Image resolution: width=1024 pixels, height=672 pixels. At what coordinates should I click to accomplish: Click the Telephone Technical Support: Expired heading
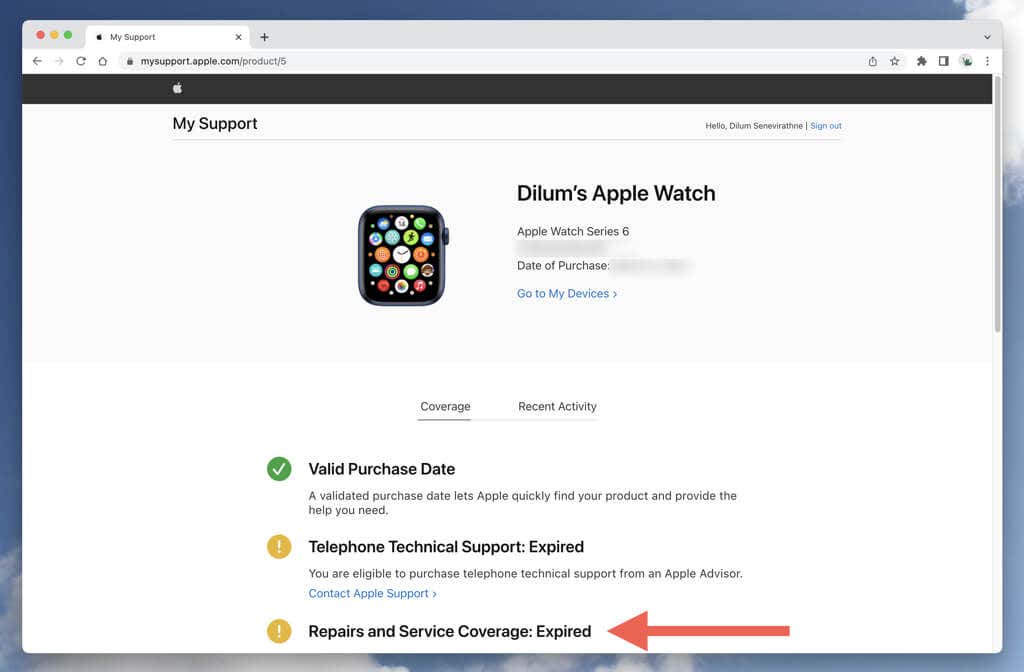pyautogui.click(x=446, y=547)
